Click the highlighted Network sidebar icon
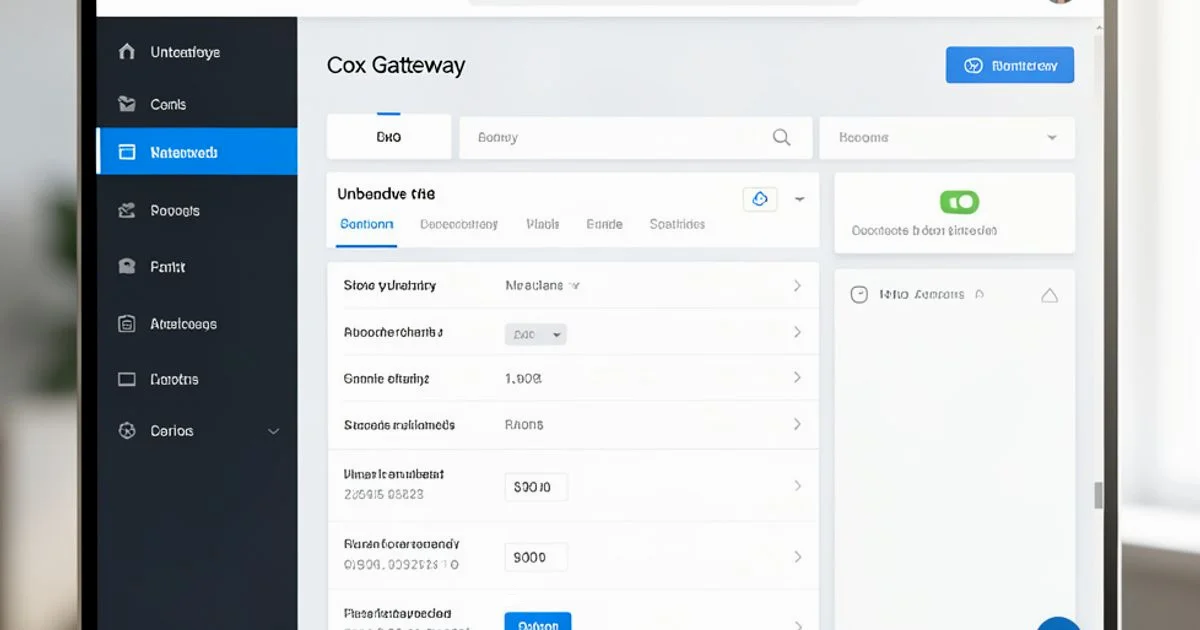1200x630 pixels. (126, 151)
